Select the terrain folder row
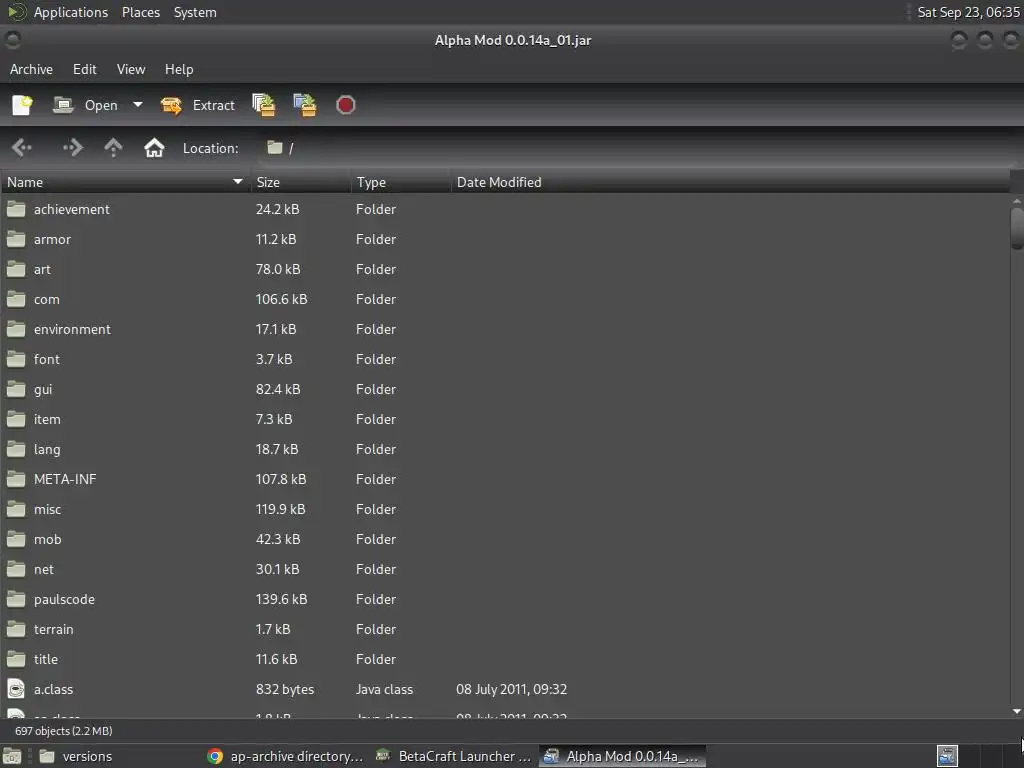Image resolution: width=1024 pixels, height=768 pixels. click(x=505, y=630)
